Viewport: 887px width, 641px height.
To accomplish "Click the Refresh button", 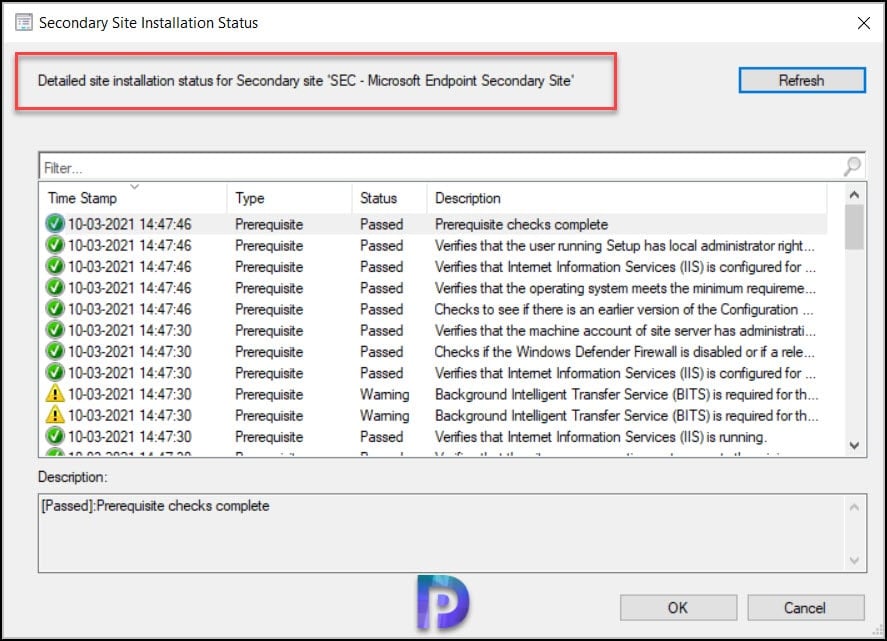I will [x=802, y=80].
